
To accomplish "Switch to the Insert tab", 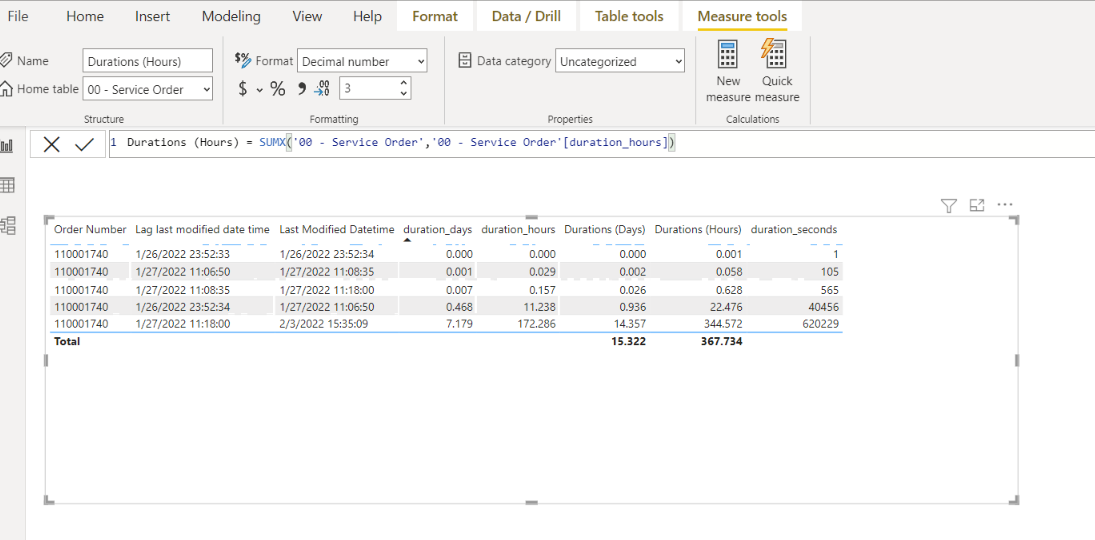I will coord(152,16).
